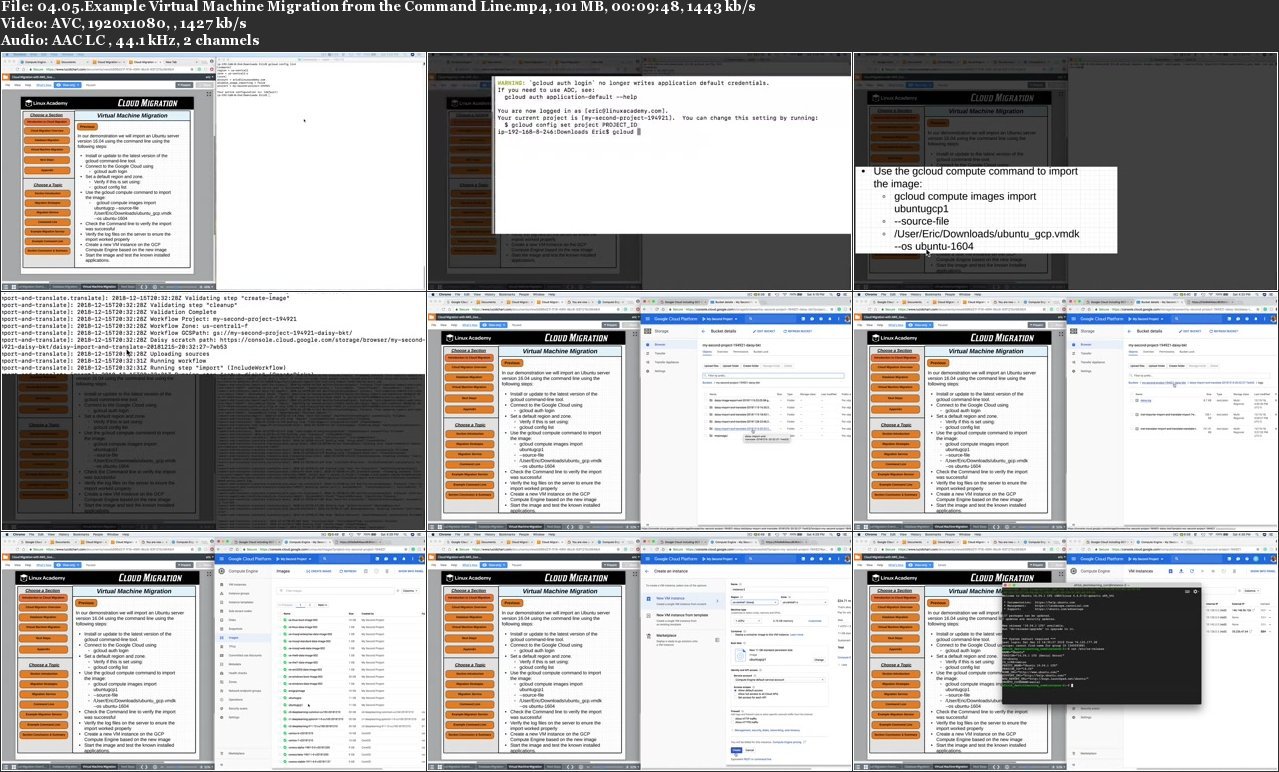Click back arrow beside Bucket details in folder list frame
Screen dimensions: 1279x772
[703, 331]
